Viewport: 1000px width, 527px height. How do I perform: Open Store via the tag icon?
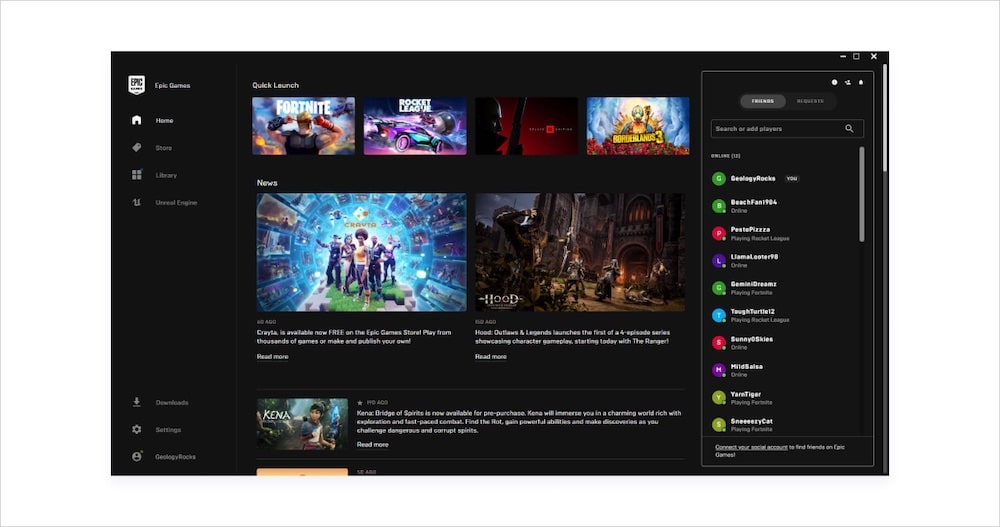(136, 147)
